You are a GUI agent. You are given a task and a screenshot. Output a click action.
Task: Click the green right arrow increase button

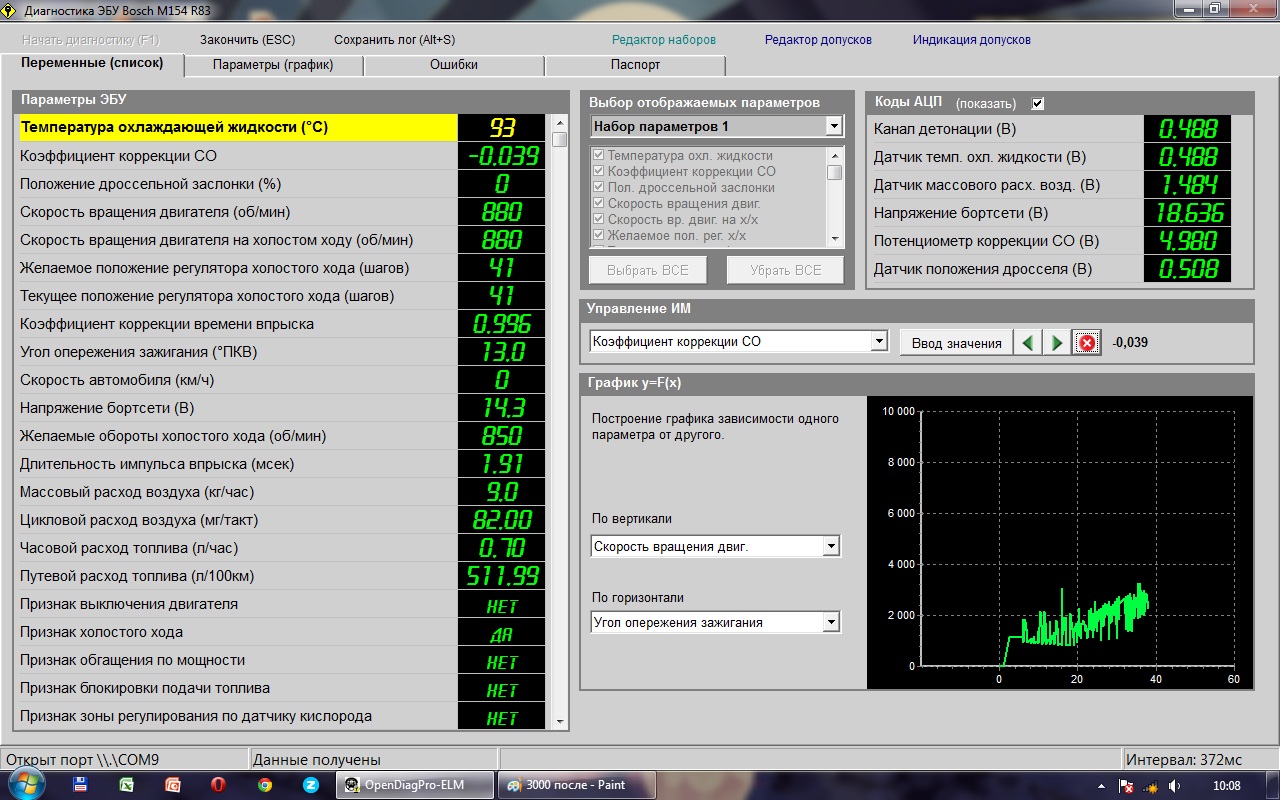point(1056,343)
